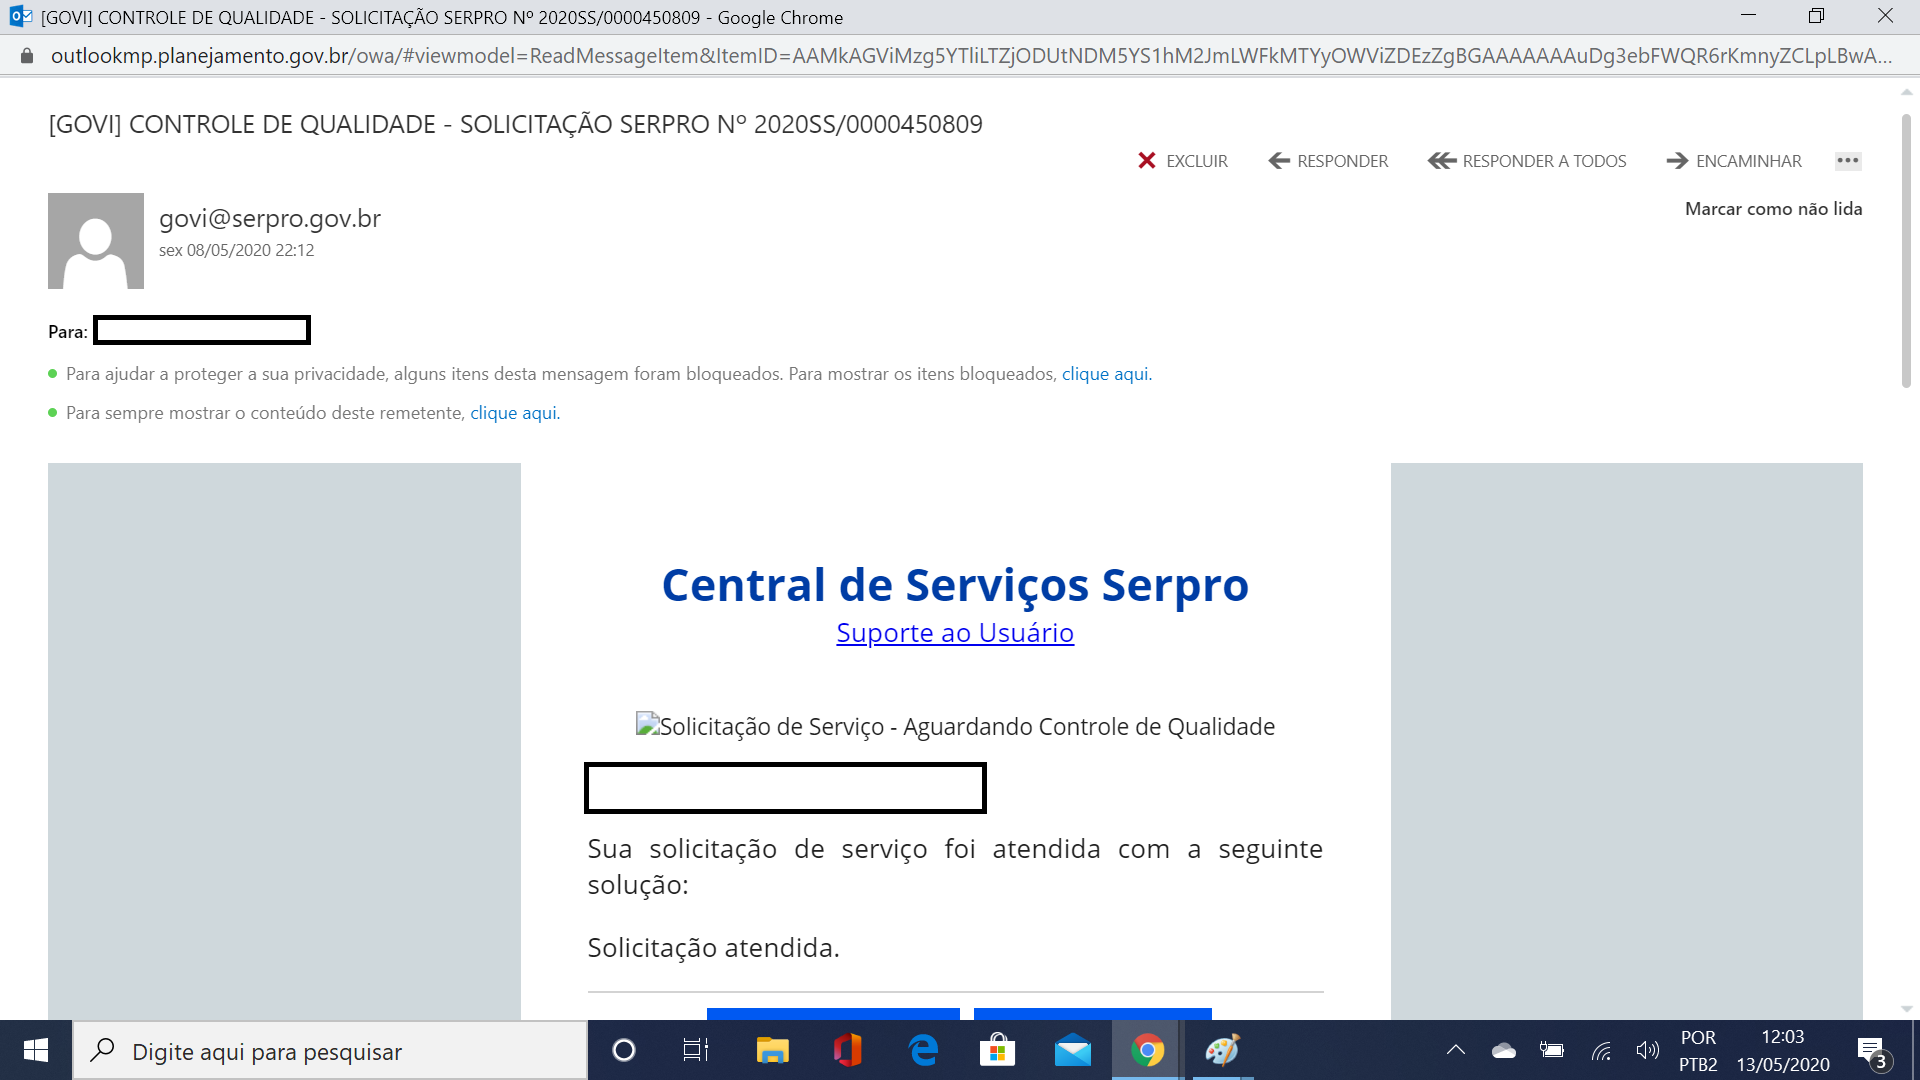The height and width of the screenshot is (1080, 1920).
Task: Open the '...' more actions menu
Action: (x=1847, y=160)
